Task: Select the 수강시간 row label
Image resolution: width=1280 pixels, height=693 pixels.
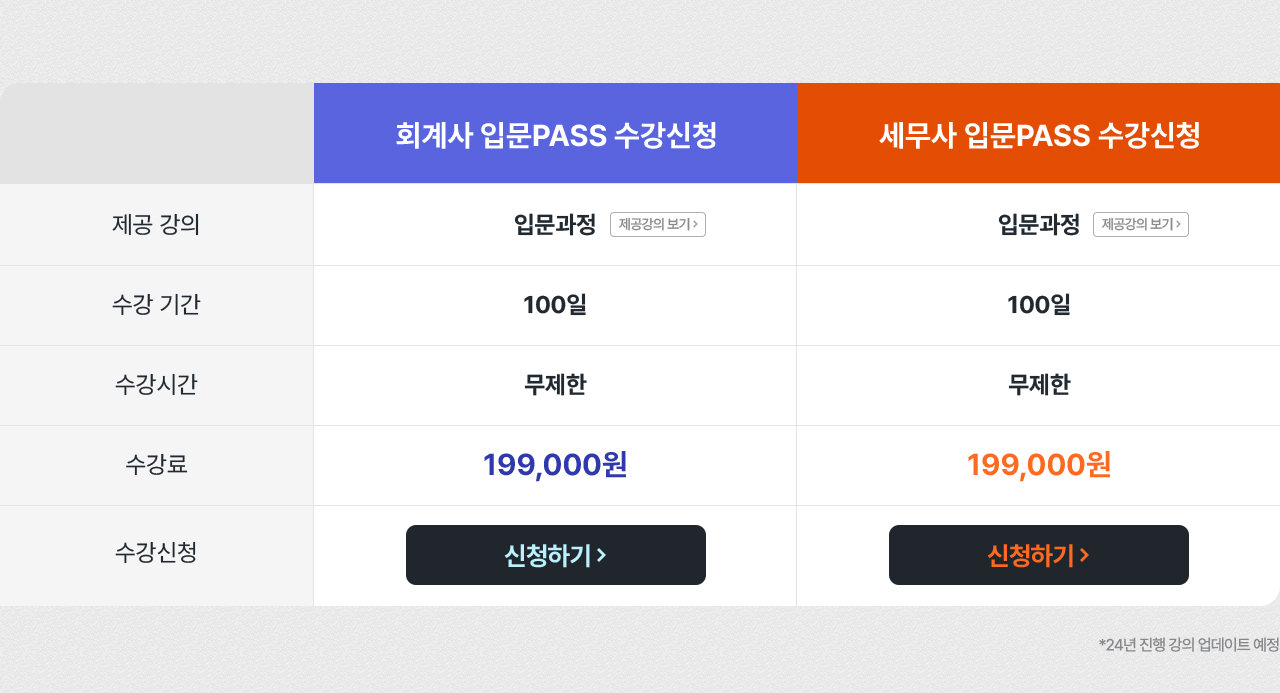Action: point(156,384)
